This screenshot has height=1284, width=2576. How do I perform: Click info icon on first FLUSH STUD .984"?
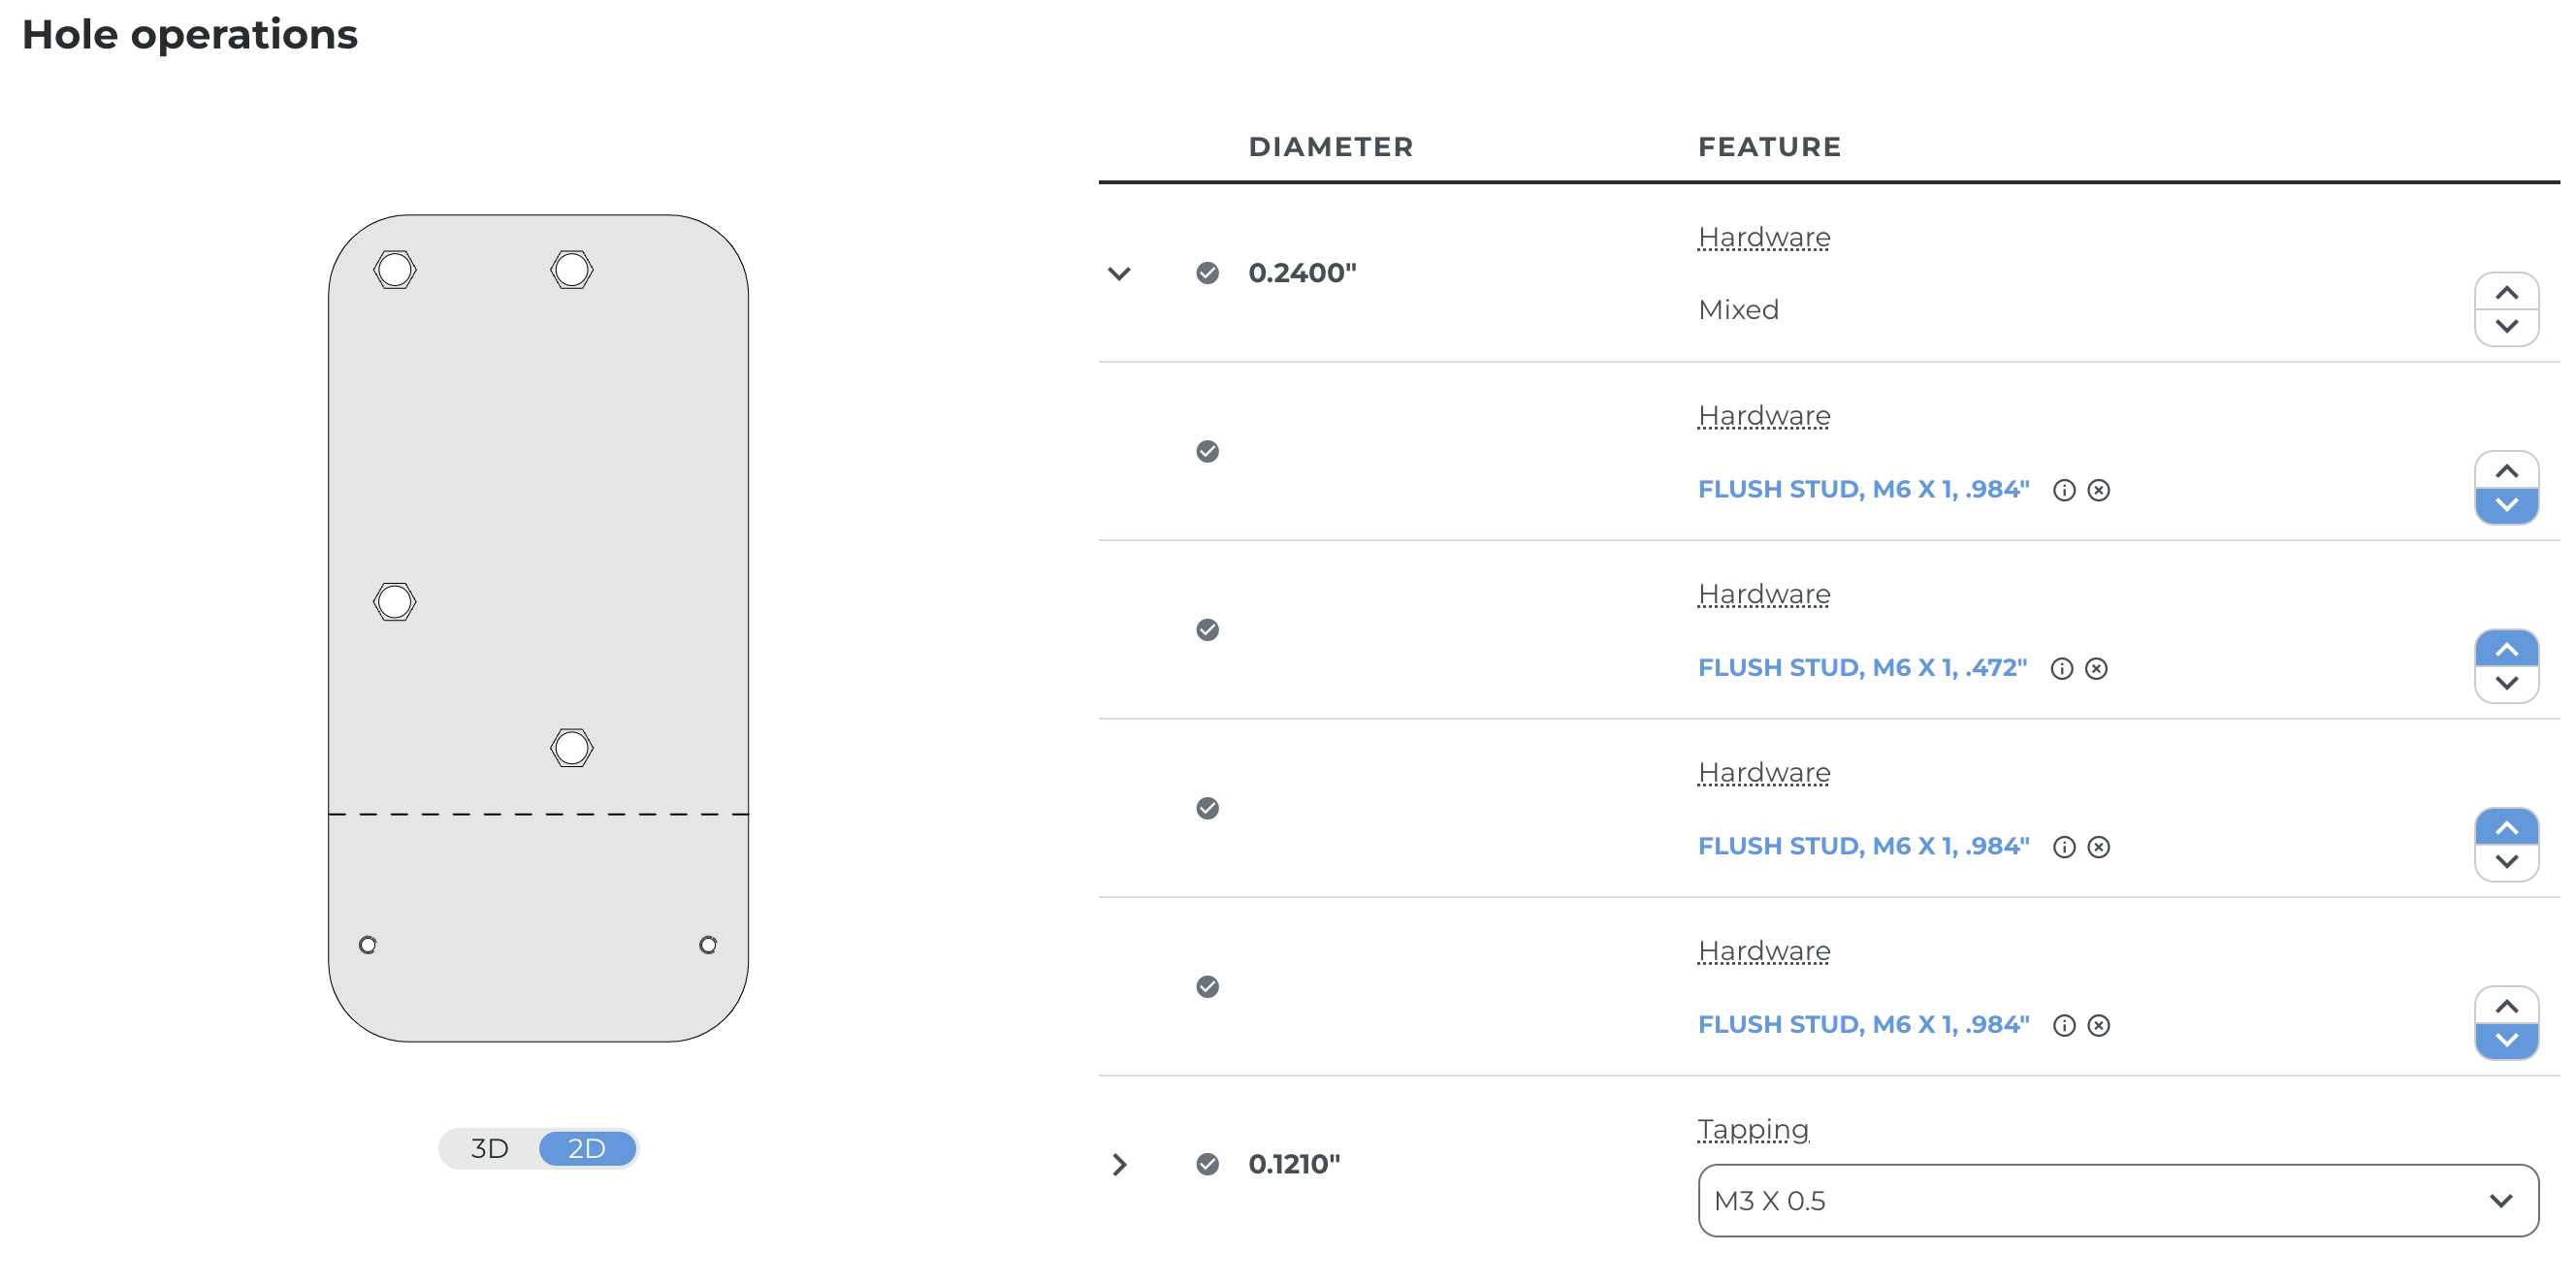(x=2063, y=490)
